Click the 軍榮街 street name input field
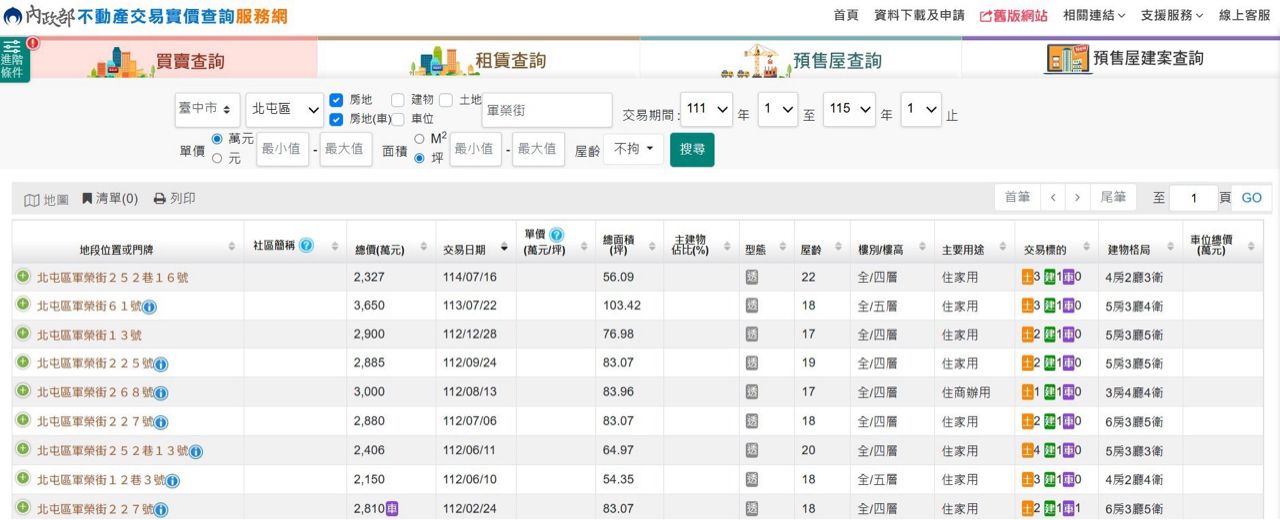1280x520 pixels. click(546, 110)
